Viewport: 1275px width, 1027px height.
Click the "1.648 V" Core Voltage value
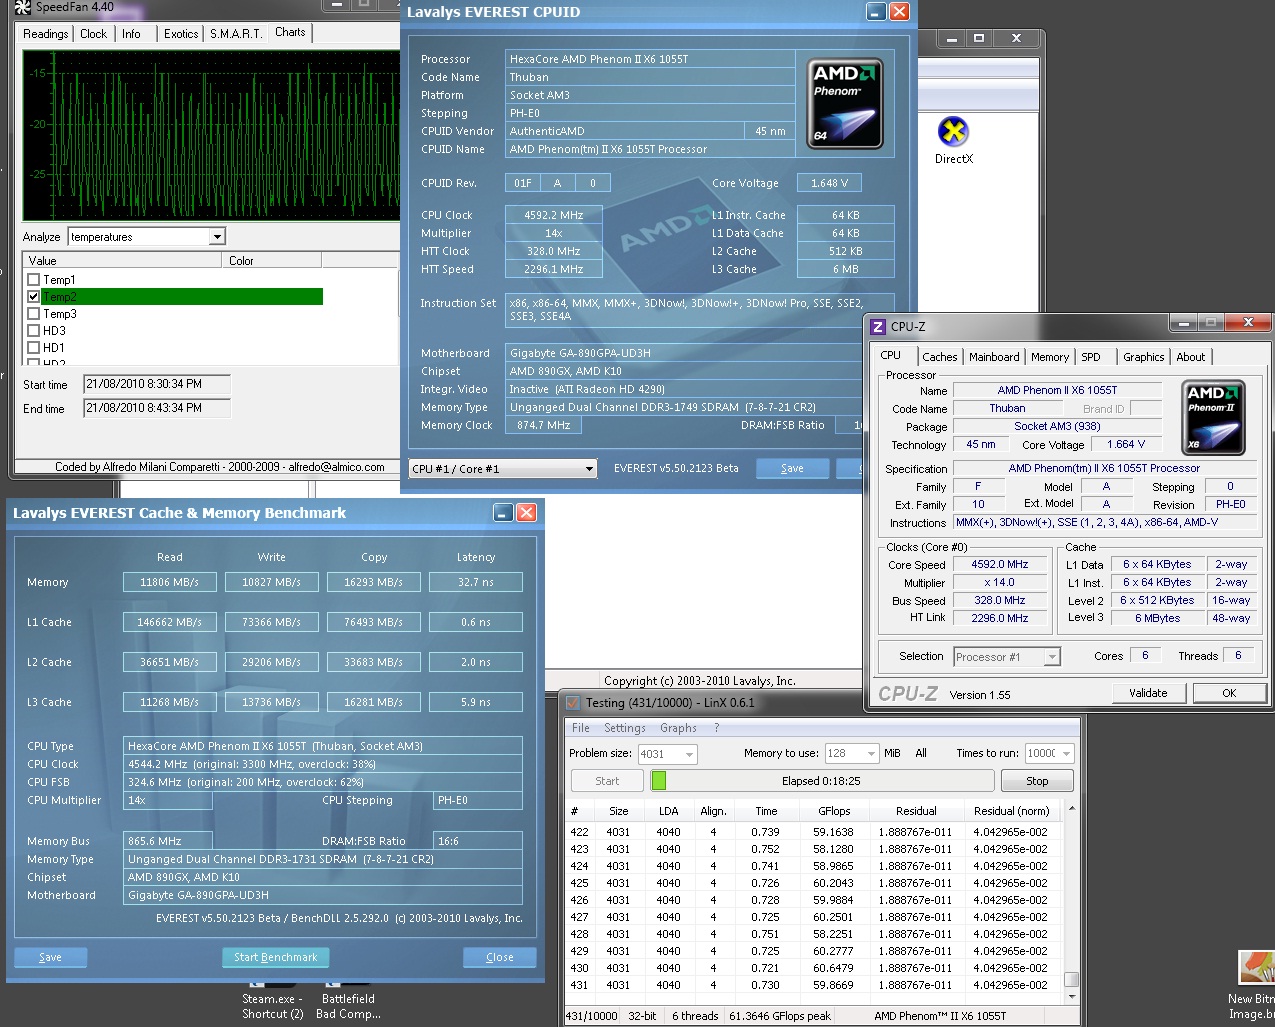point(830,183)
